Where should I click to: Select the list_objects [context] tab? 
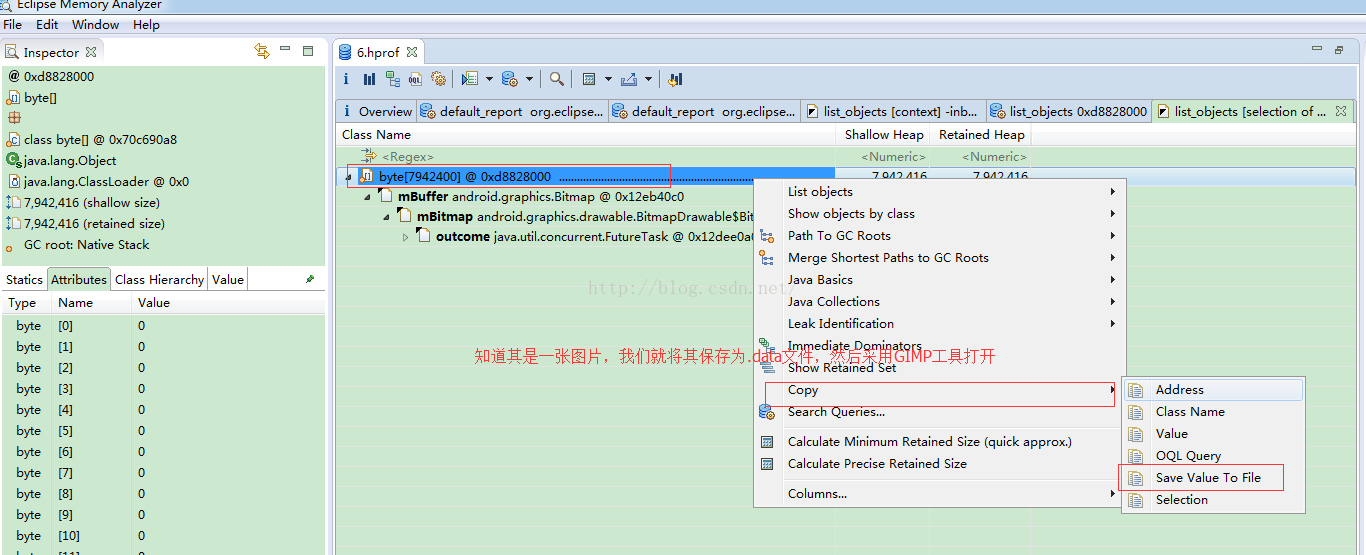pos(894,111)
